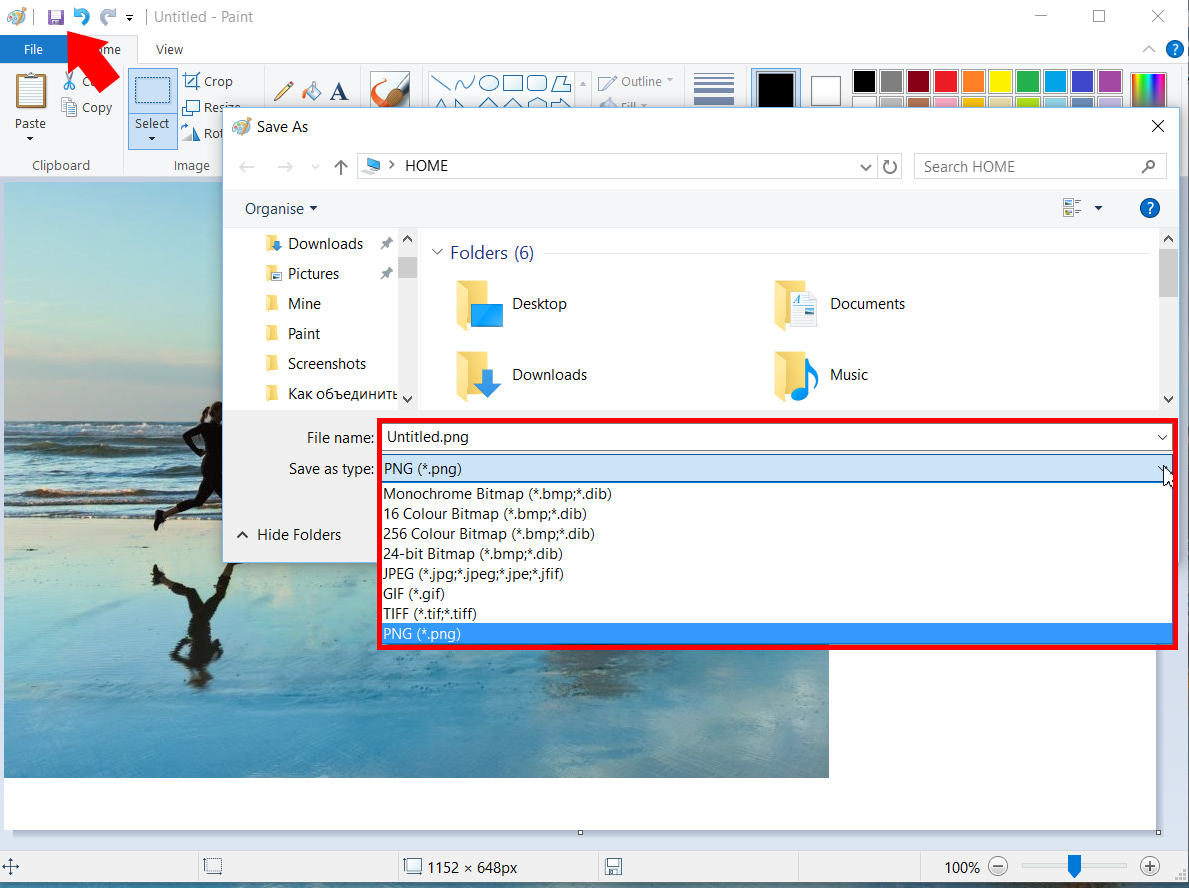Go up one folder level
The width and height of the screenshot is (1189, 888).
click(340, 167)
